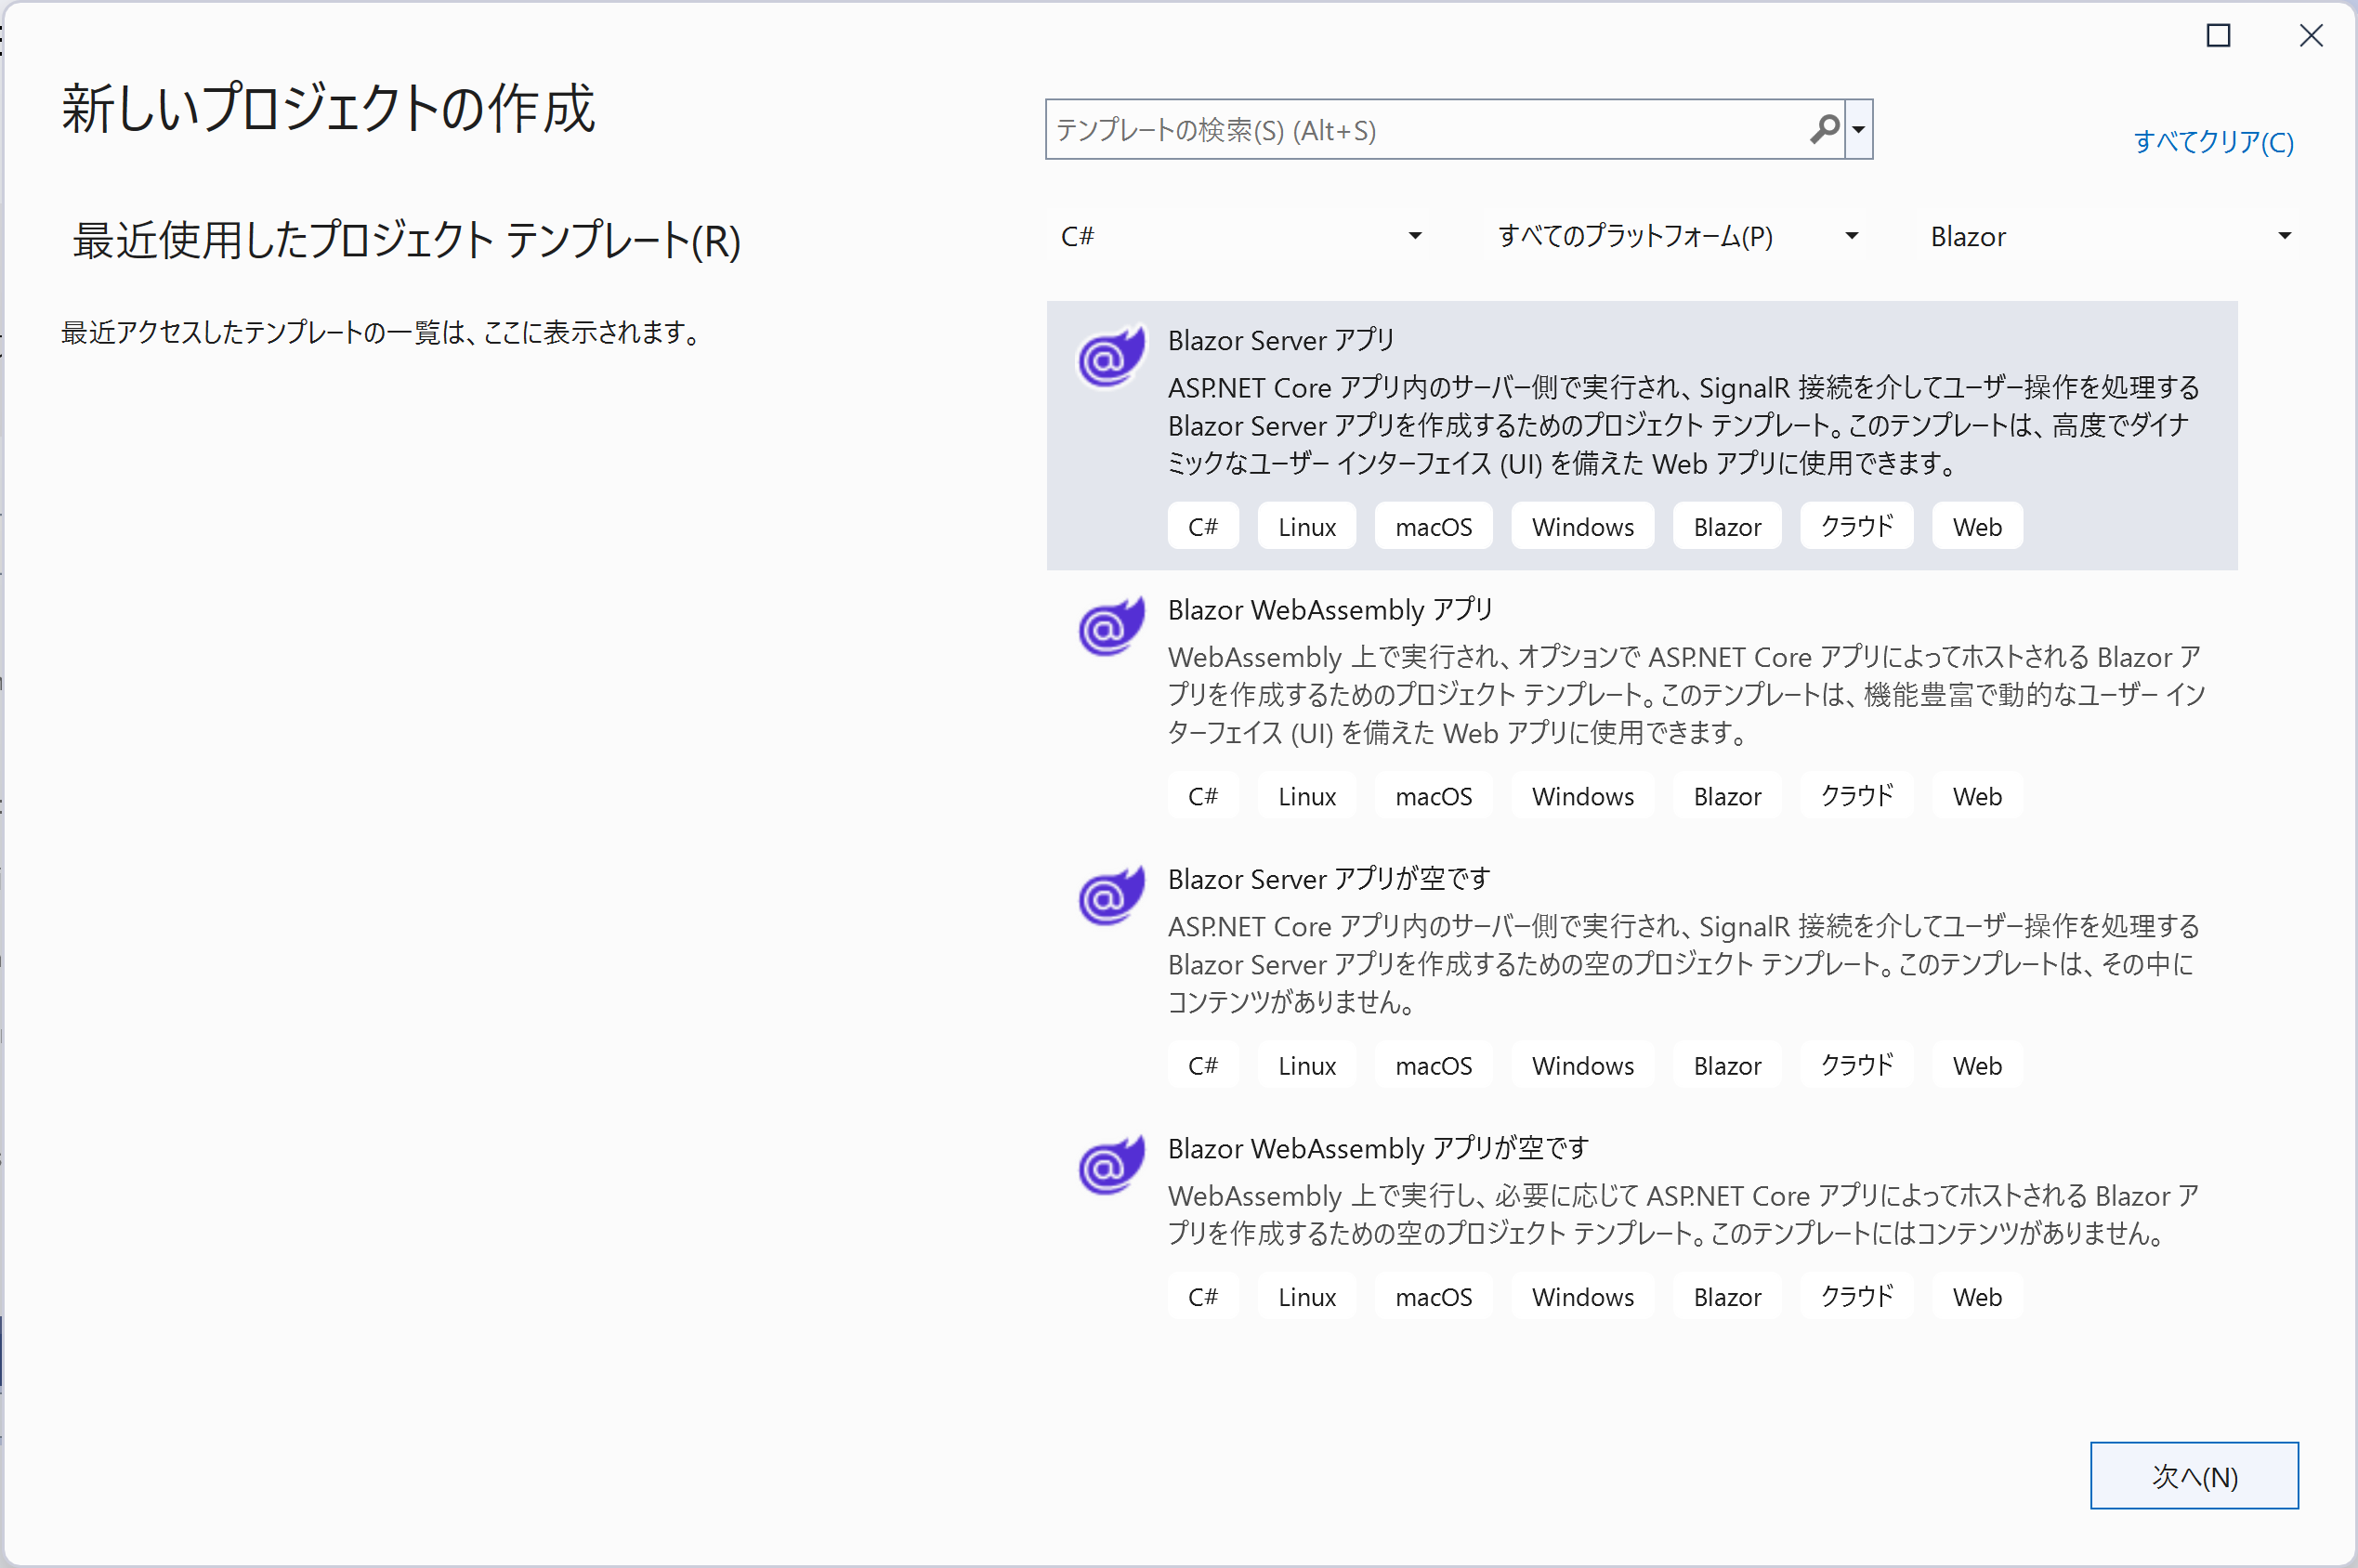Select the Blazor WebAssembly アプリが空です title

pyautogui.click(x=1378, y=1148)
